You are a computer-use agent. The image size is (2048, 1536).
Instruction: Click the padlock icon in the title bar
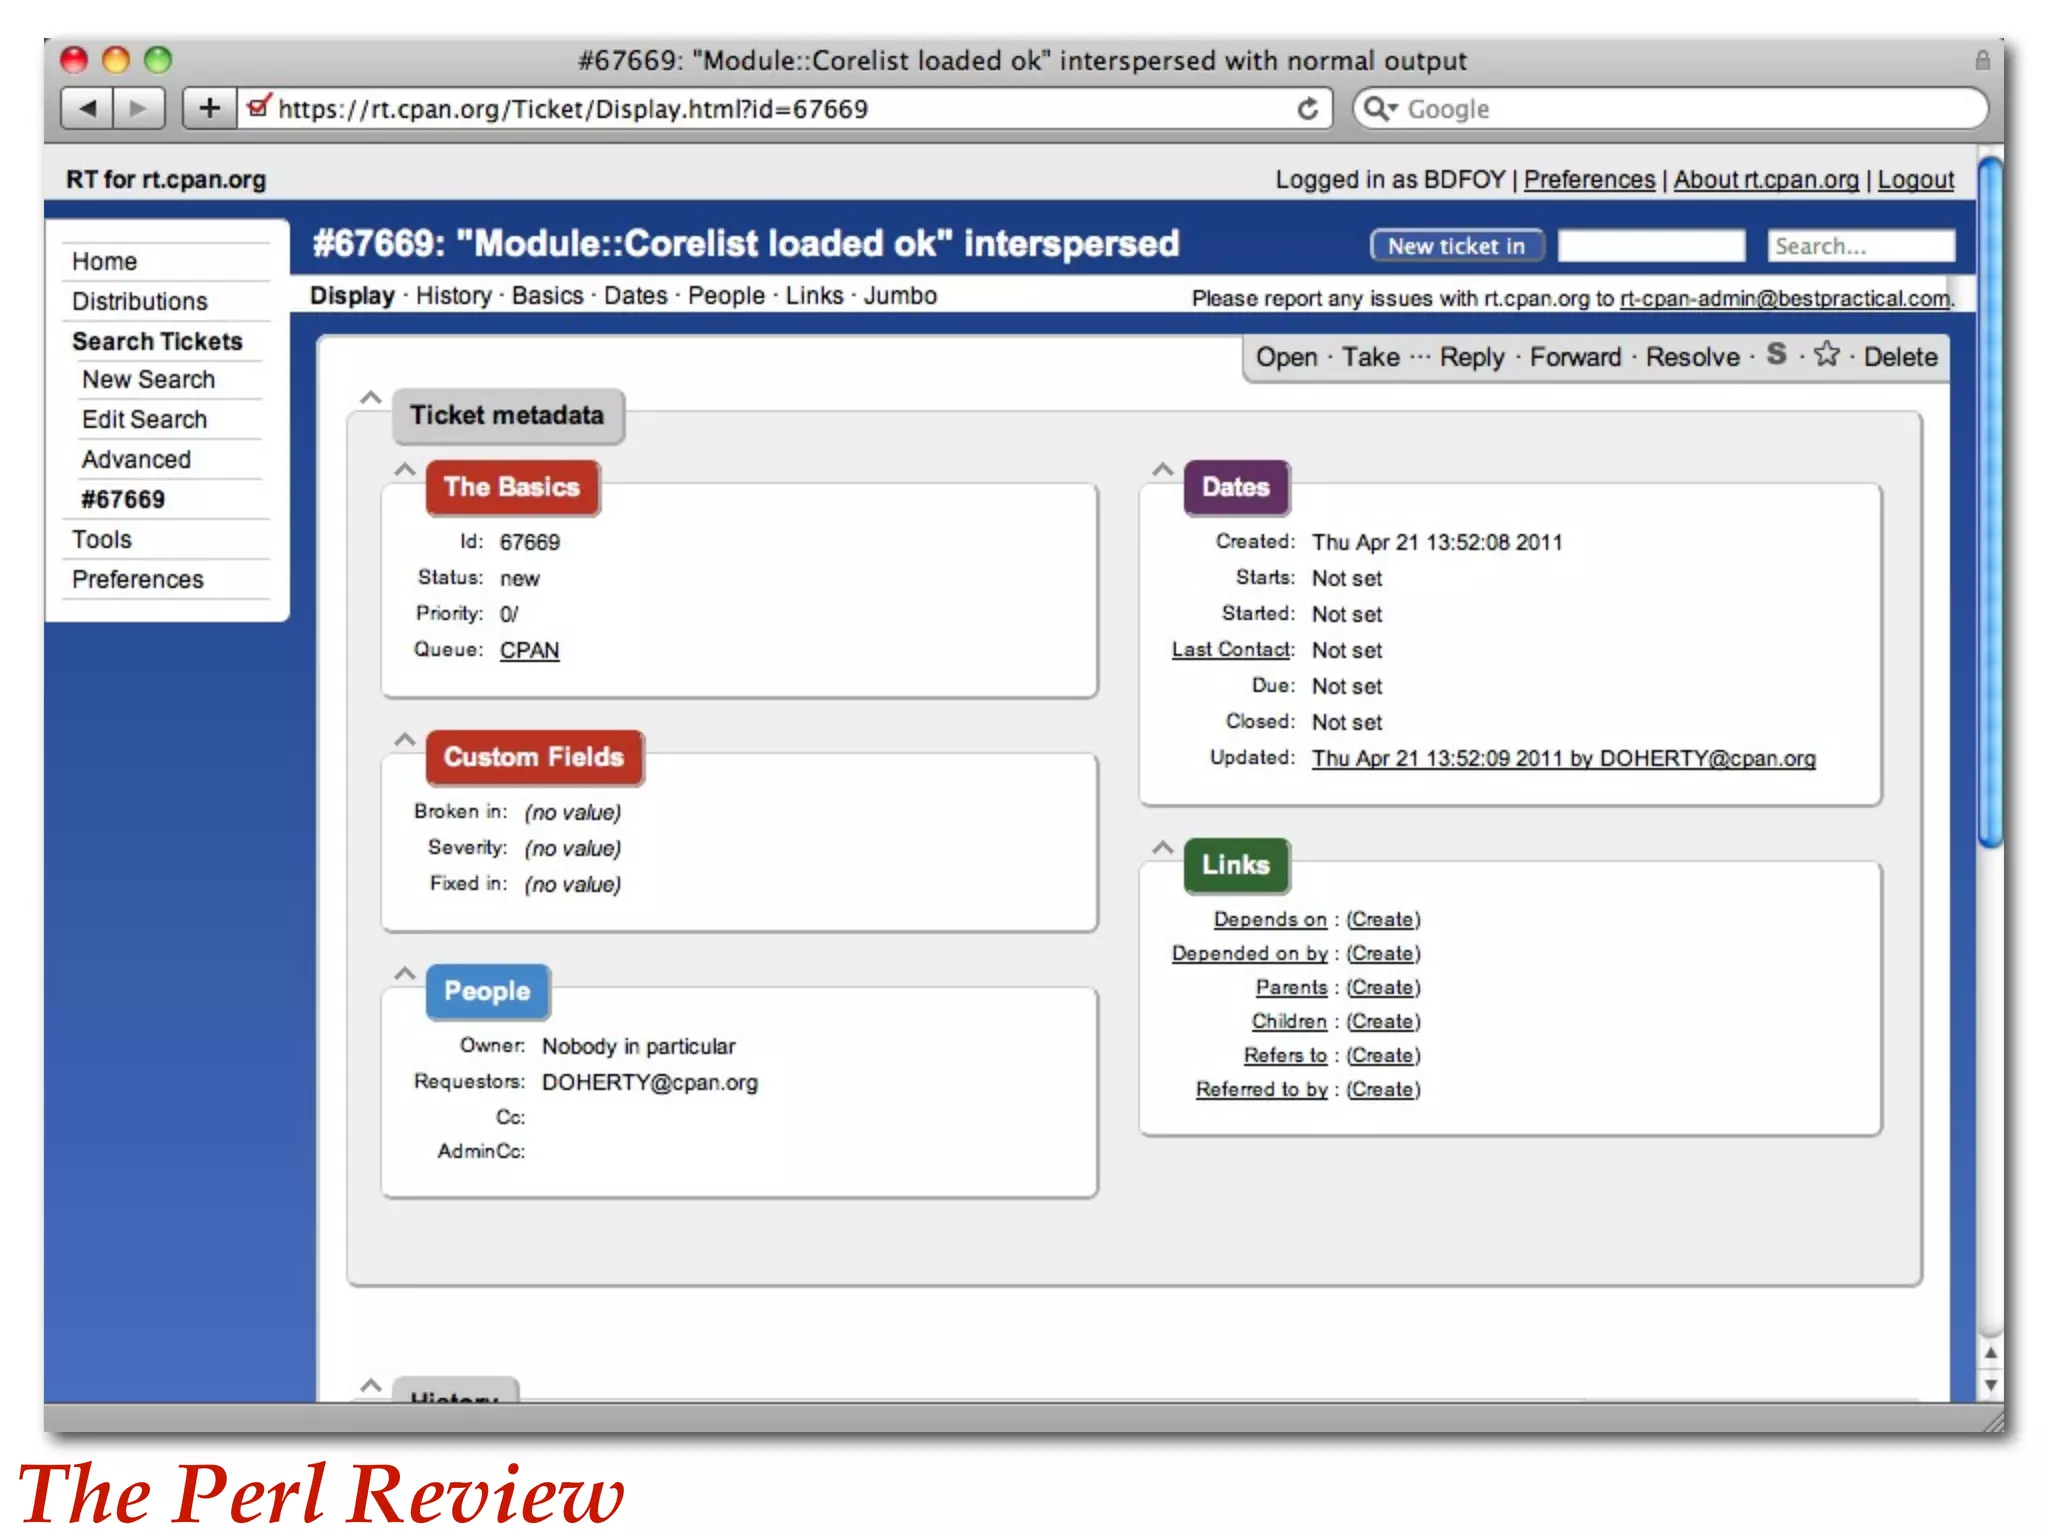pos(1981,61)
